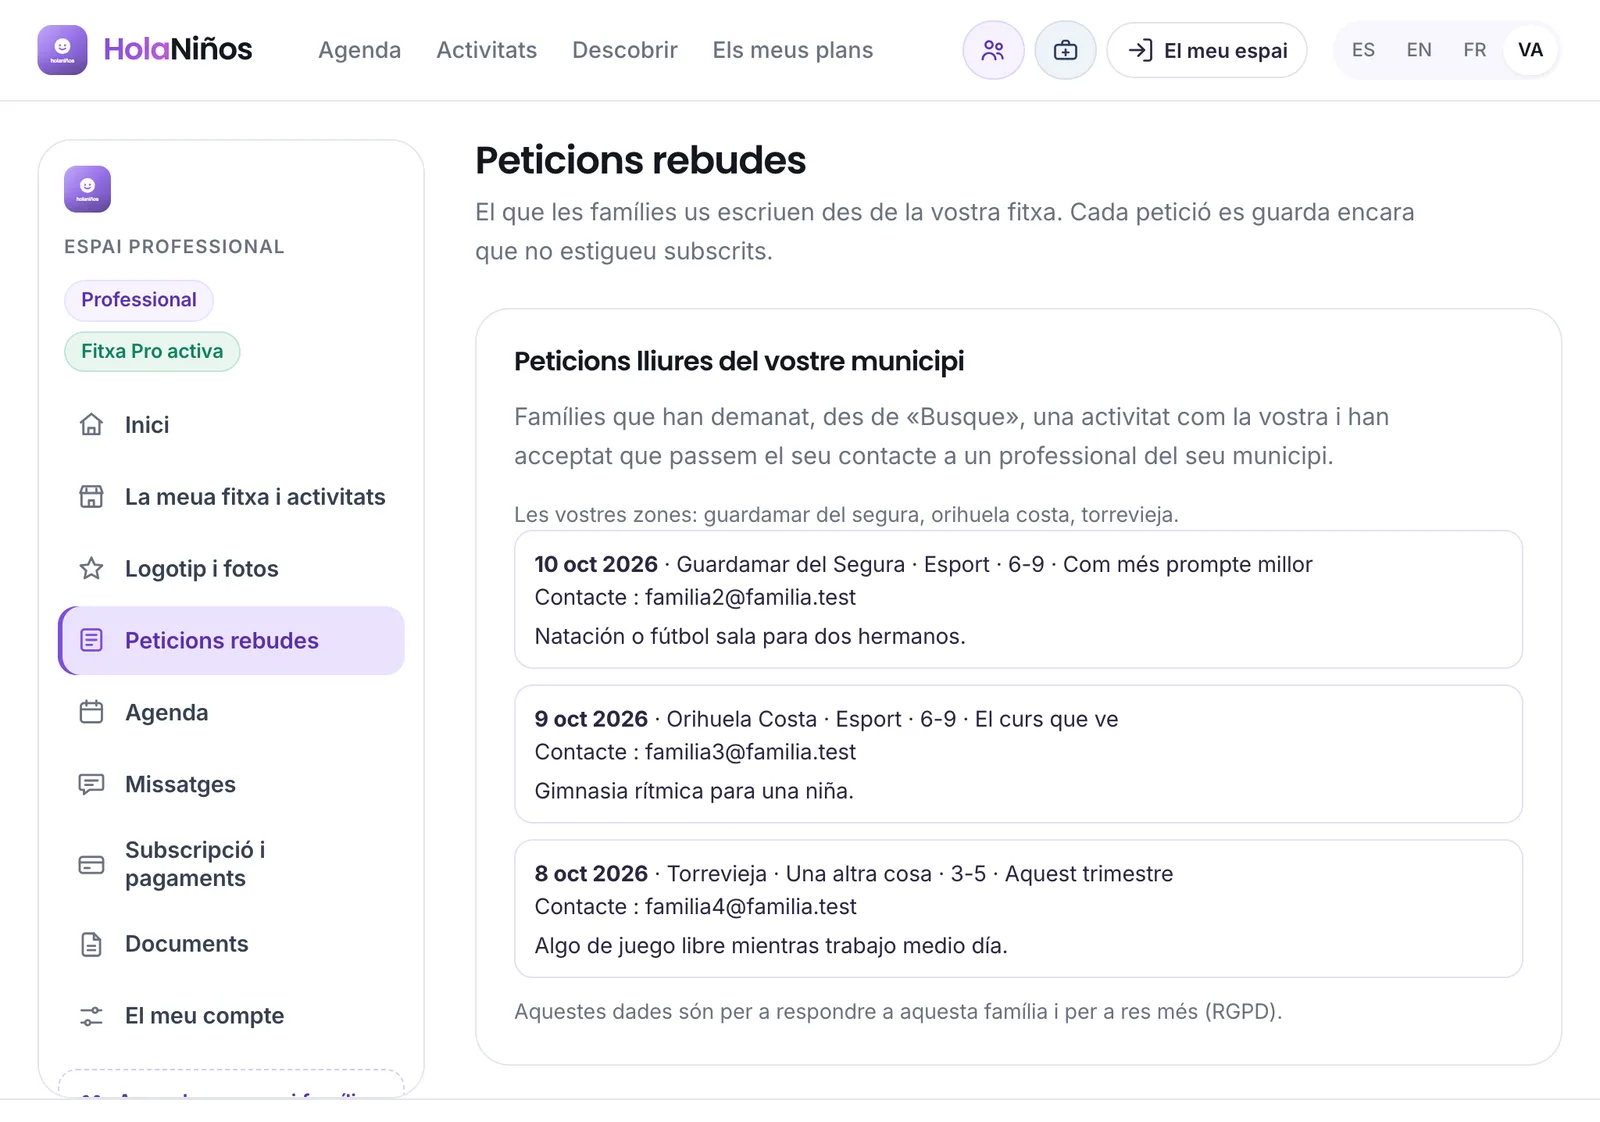Open Missatges in the sidebar
Viewport: 1600px width, 1122px height.
tap(232, 785)
